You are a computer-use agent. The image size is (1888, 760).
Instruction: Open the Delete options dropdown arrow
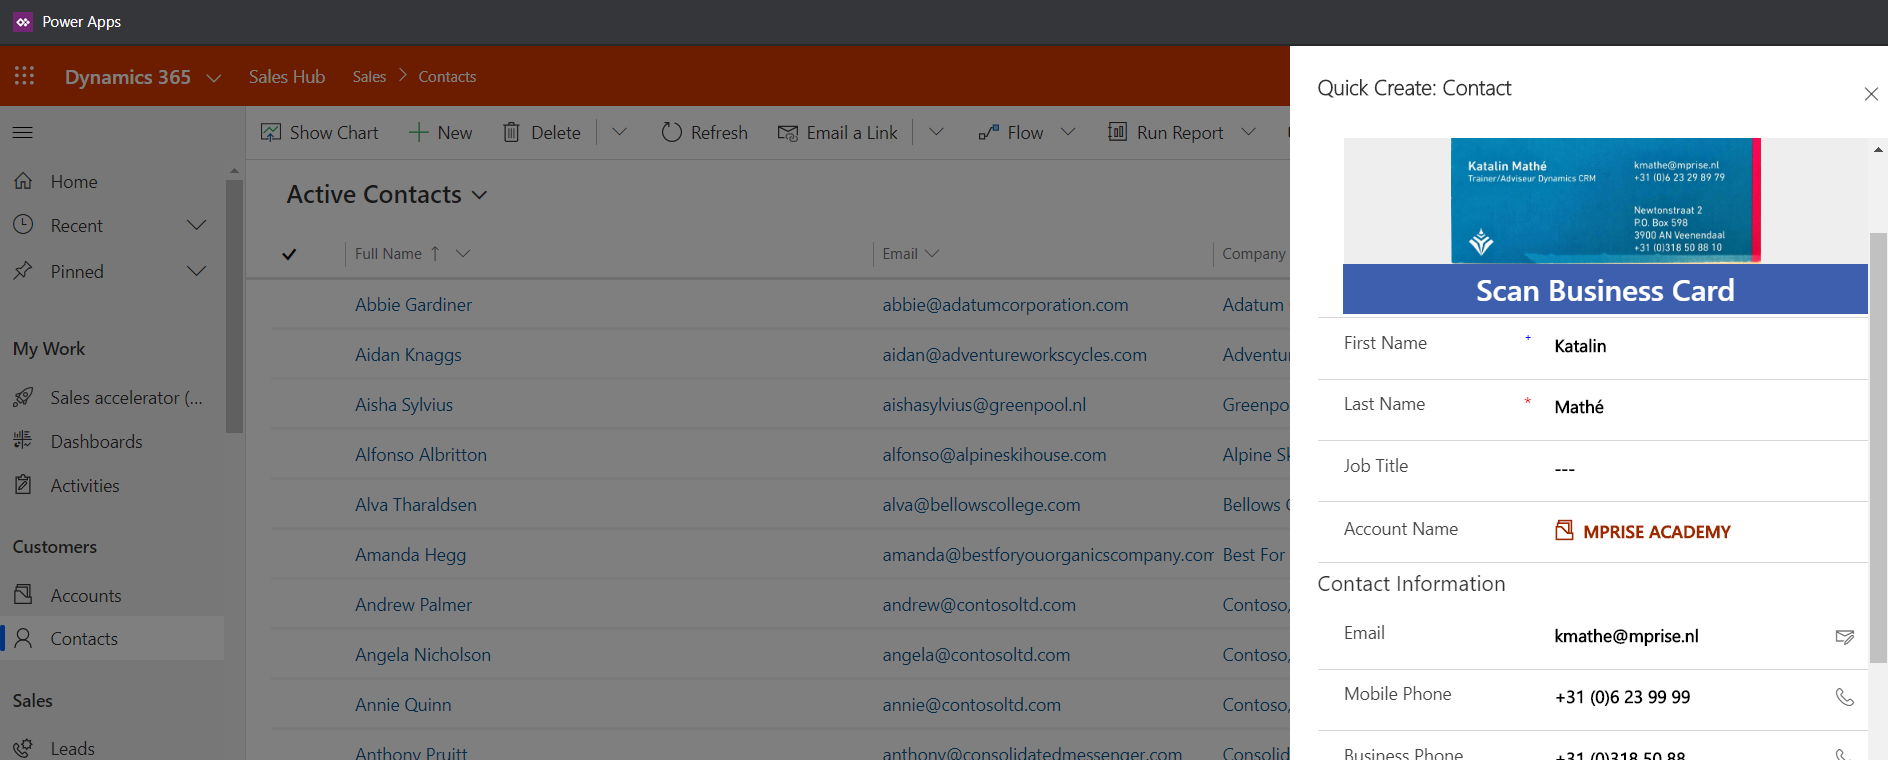(x=619, y=132)
